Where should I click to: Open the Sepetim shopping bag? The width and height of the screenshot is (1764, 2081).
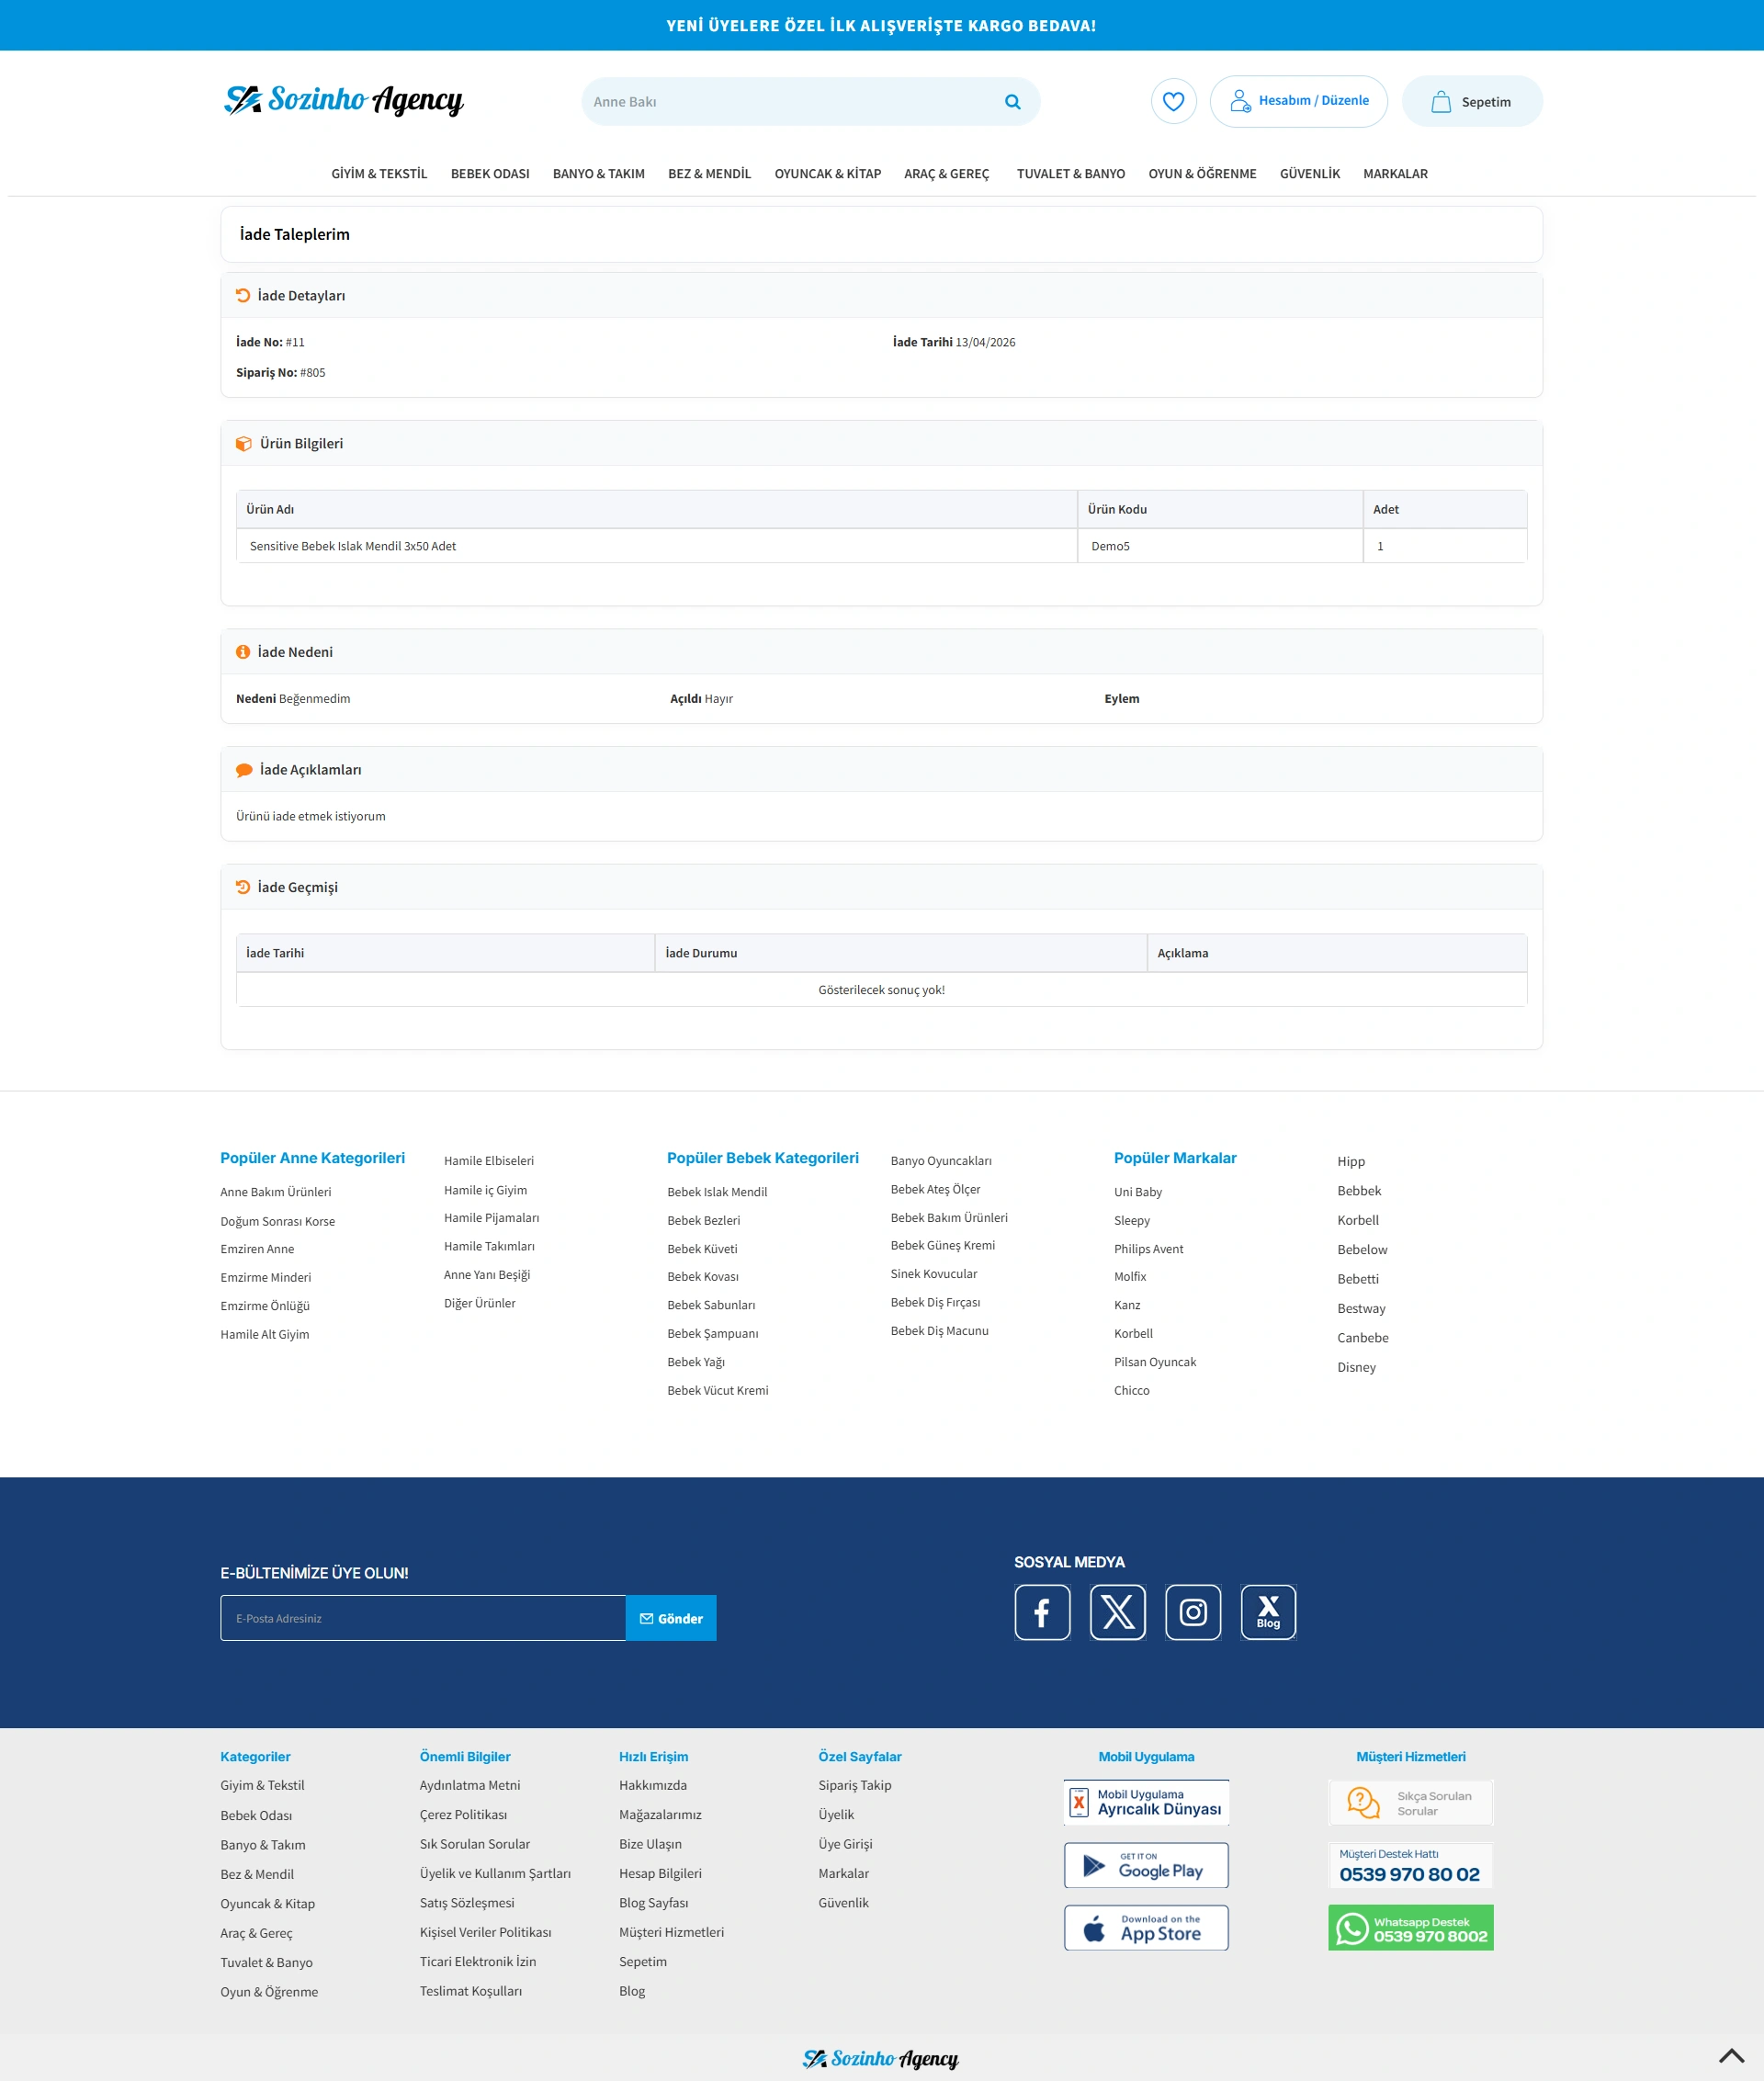[x=1471, y=102]
